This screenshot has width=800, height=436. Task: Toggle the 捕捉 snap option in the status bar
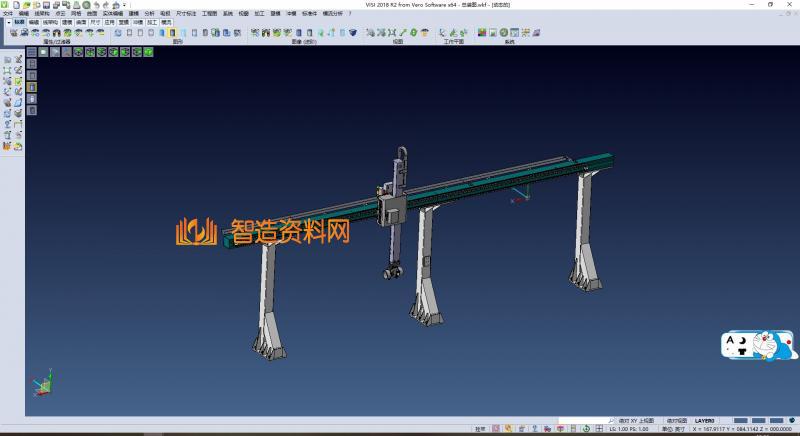tap(480, 429)
